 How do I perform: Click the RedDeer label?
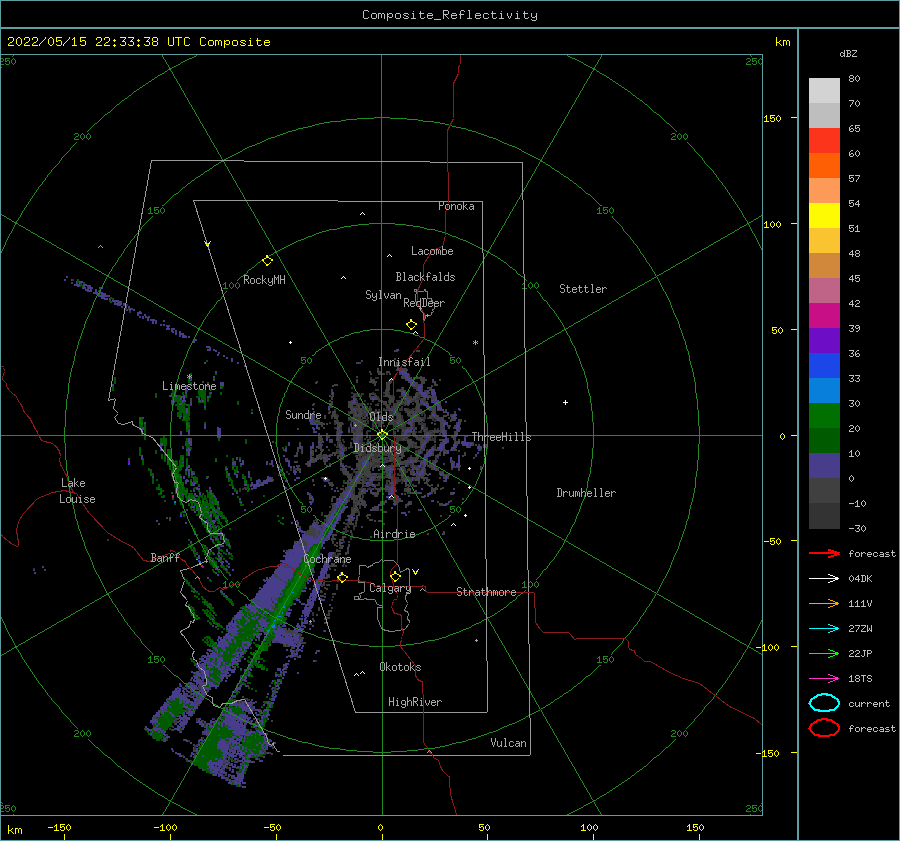[424, 303]
